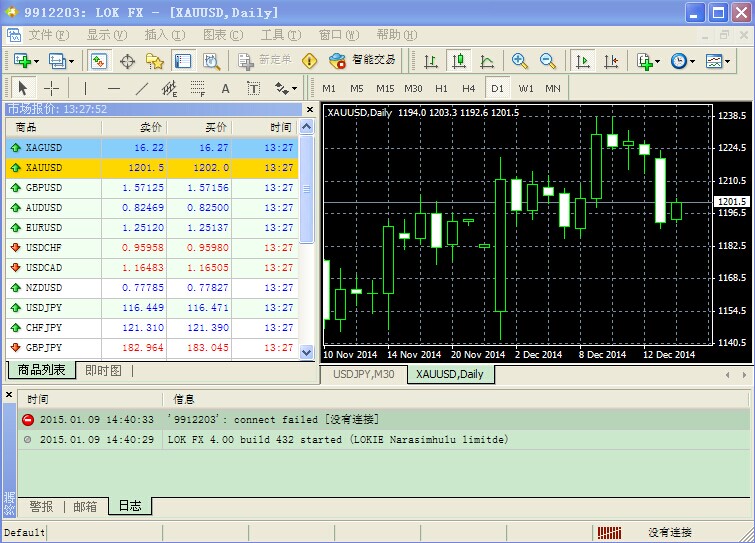
Task: Open the new chart toolbar icon
Action: [x=22, y=61]
